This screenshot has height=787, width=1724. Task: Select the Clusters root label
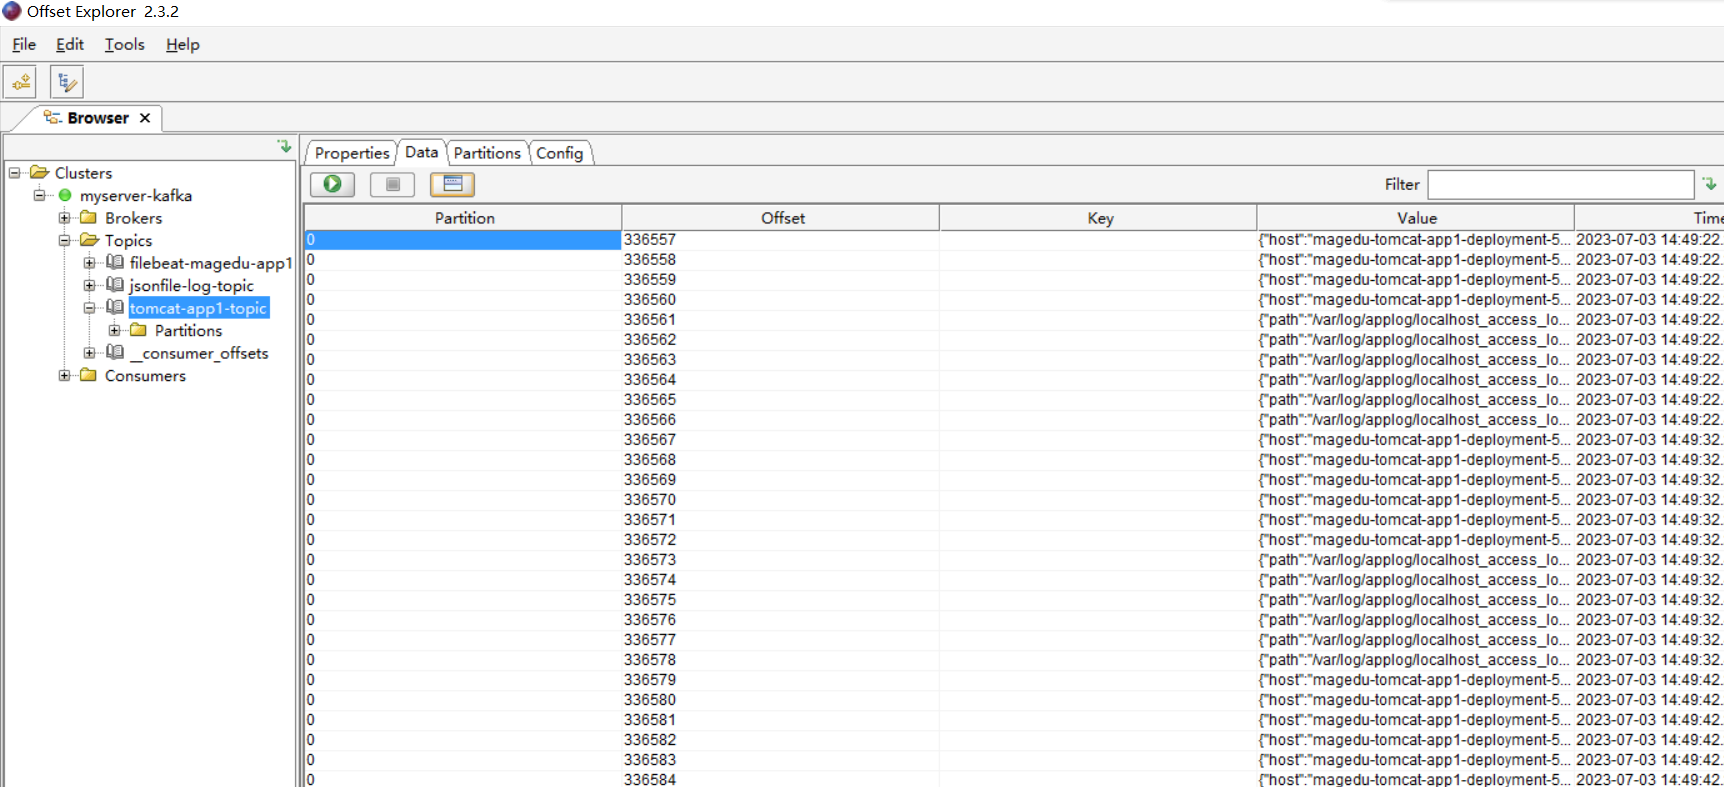coord(83,173)
